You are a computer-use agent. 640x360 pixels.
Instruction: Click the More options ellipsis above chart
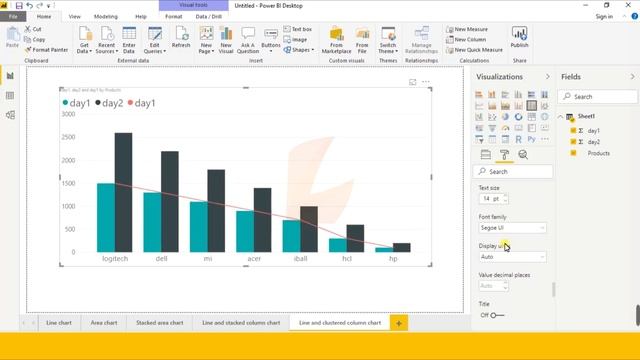coord(426,82)
